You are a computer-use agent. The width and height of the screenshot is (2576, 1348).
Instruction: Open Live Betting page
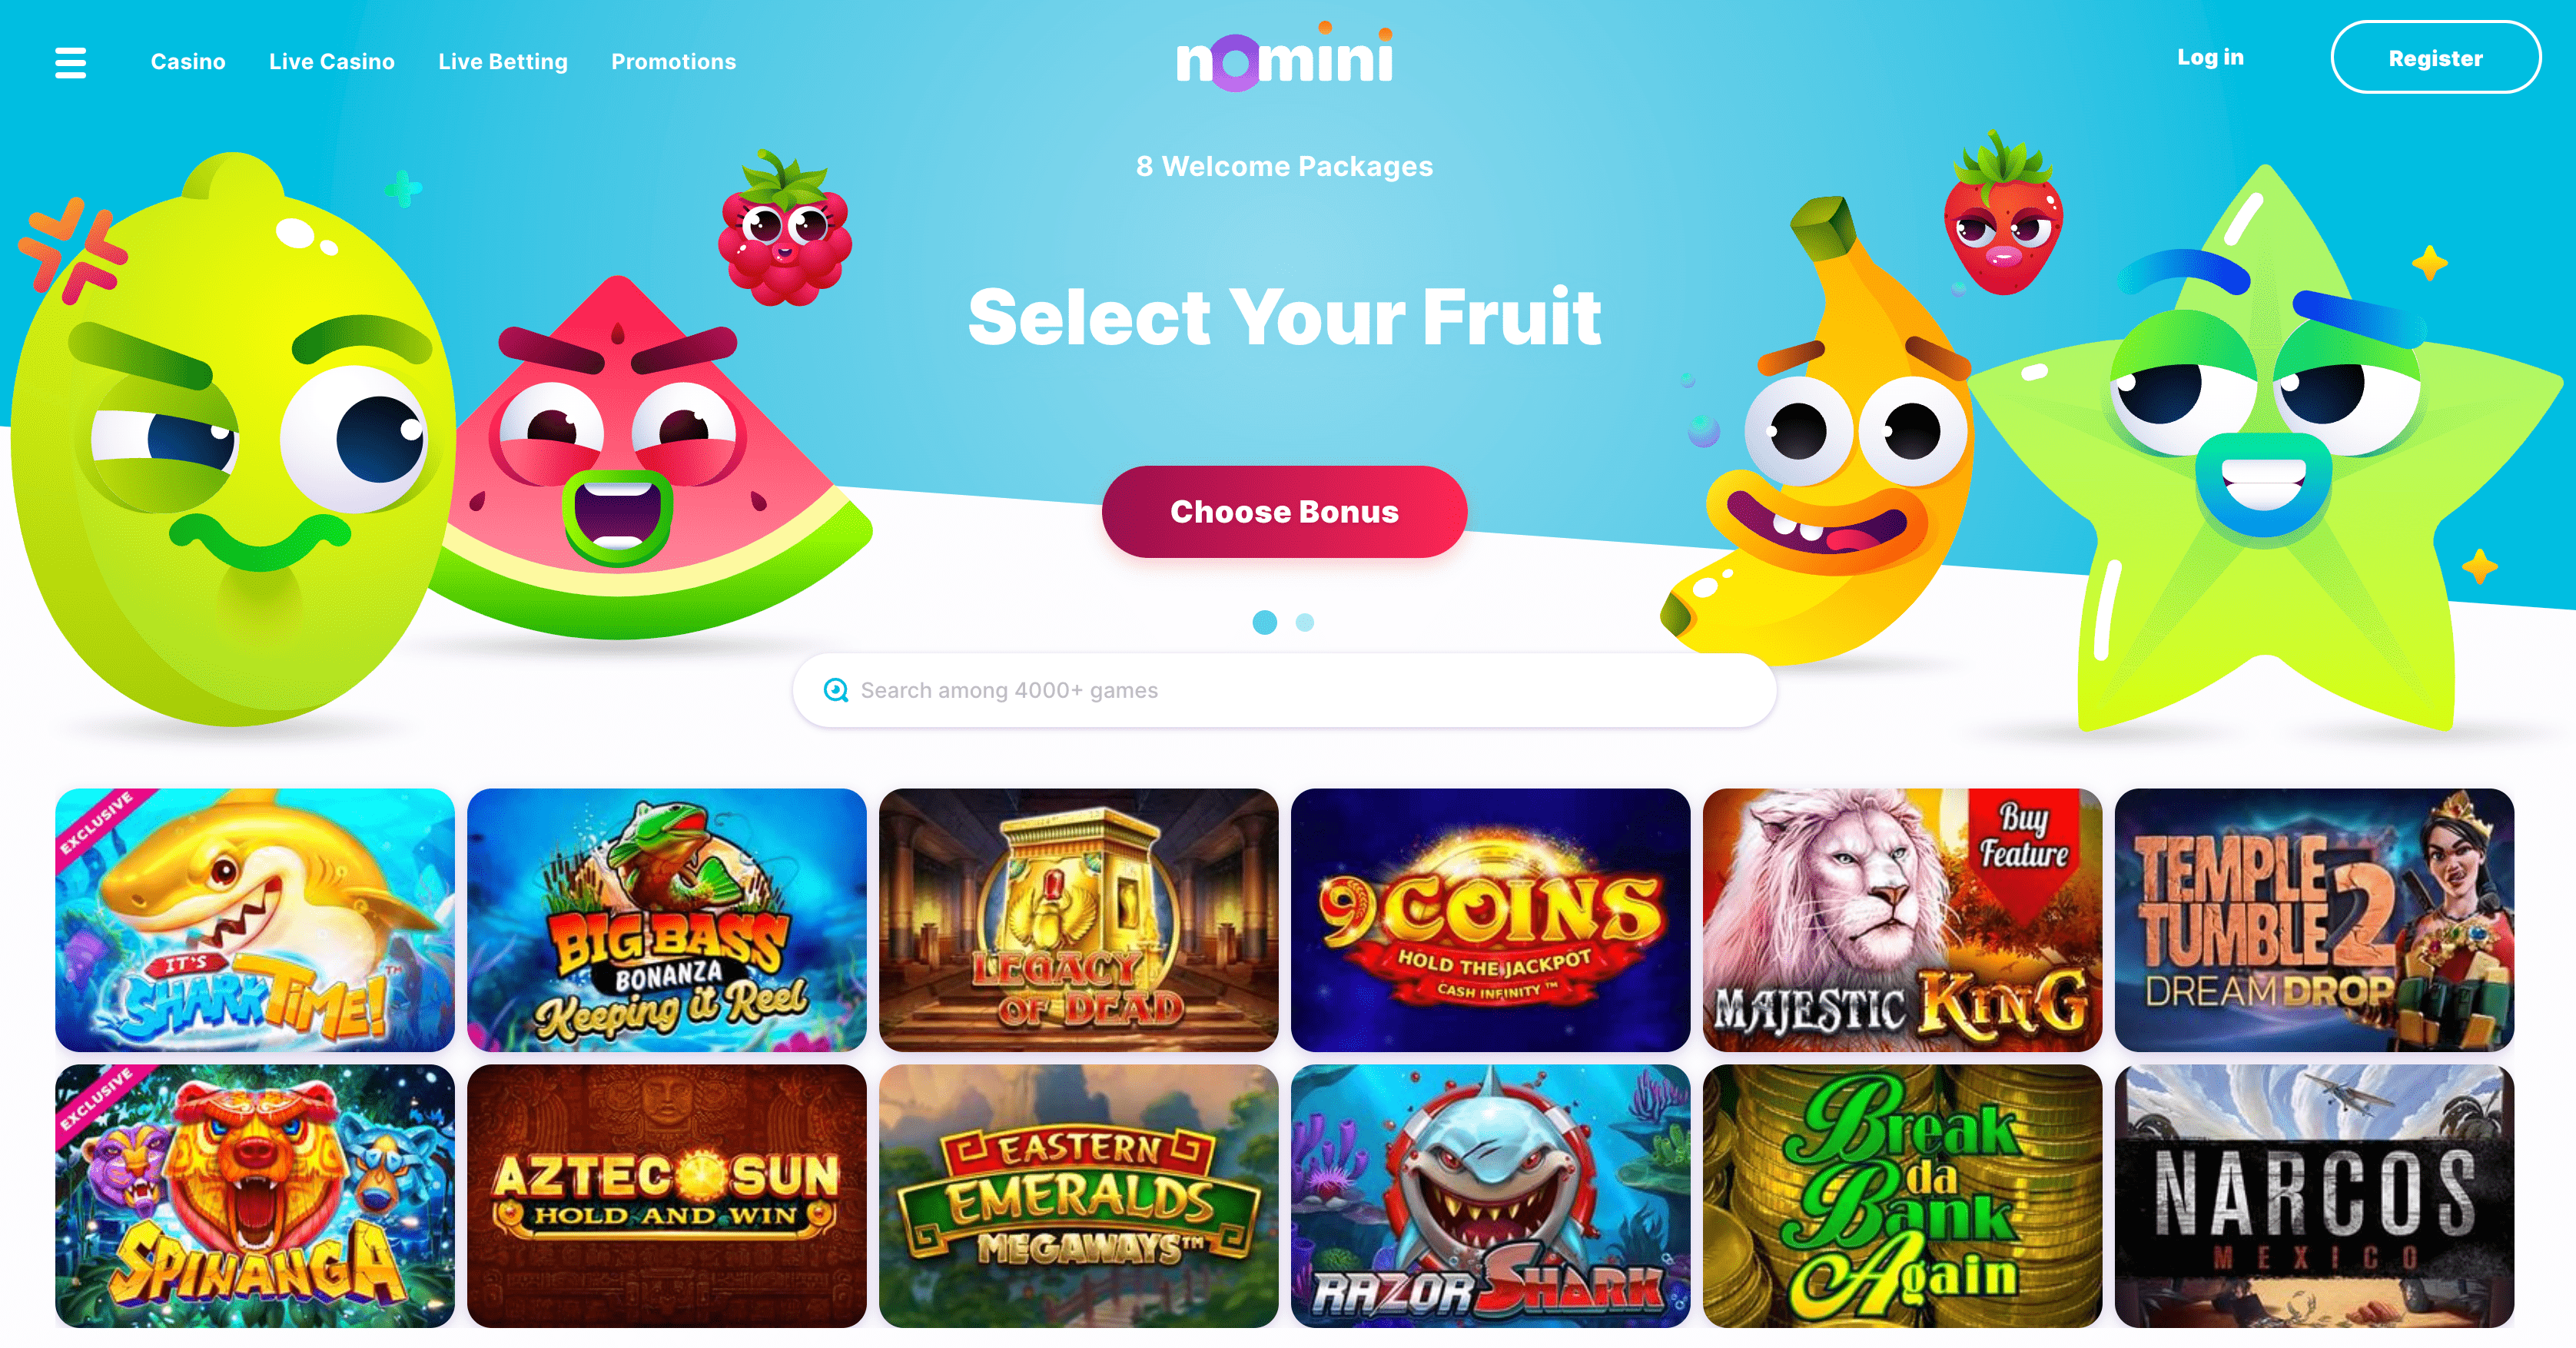pos(503,62)
